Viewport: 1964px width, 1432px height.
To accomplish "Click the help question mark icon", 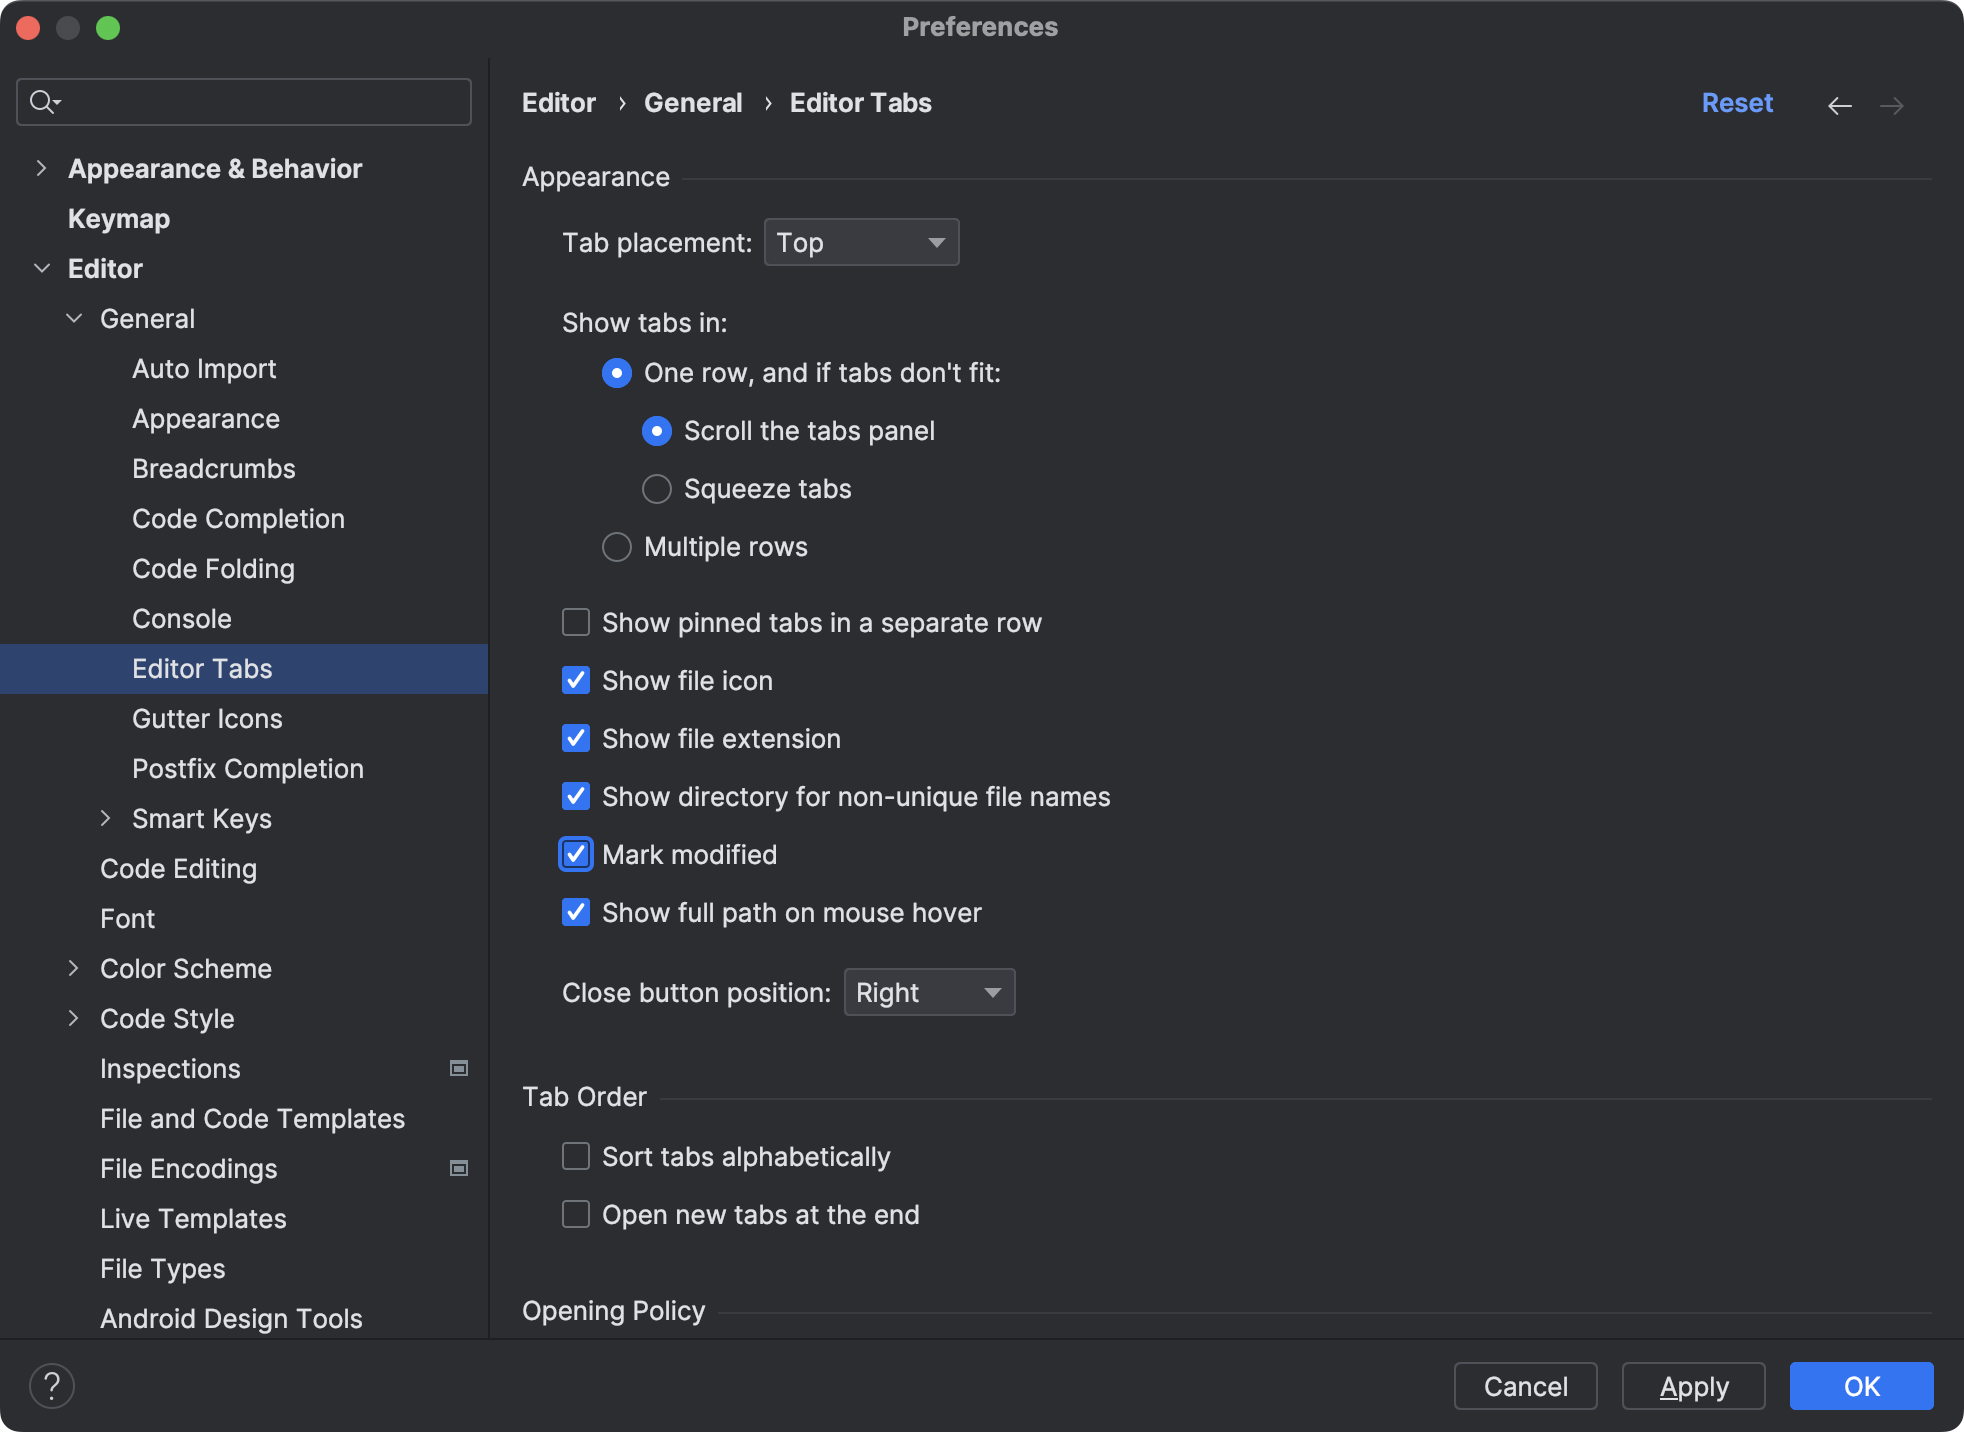I will click(x=52, y=1386).
